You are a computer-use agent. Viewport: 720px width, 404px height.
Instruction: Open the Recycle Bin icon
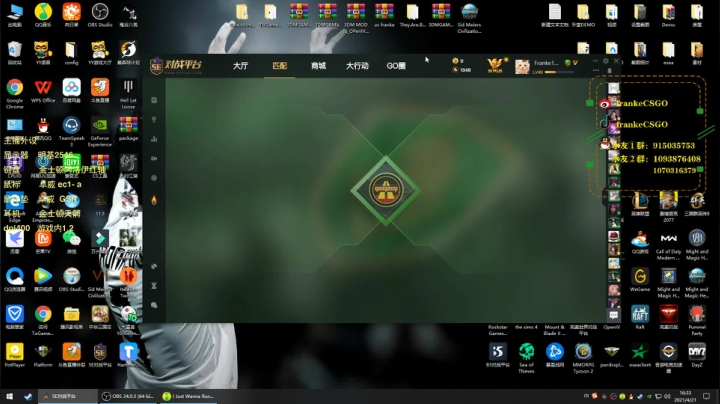[15, 53]
